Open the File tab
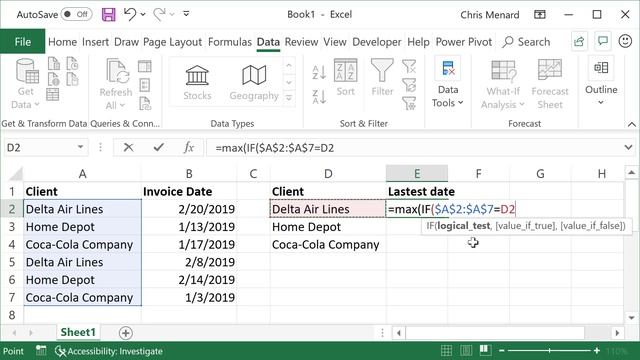Screen dimensions: 640x360 (22, 42)
